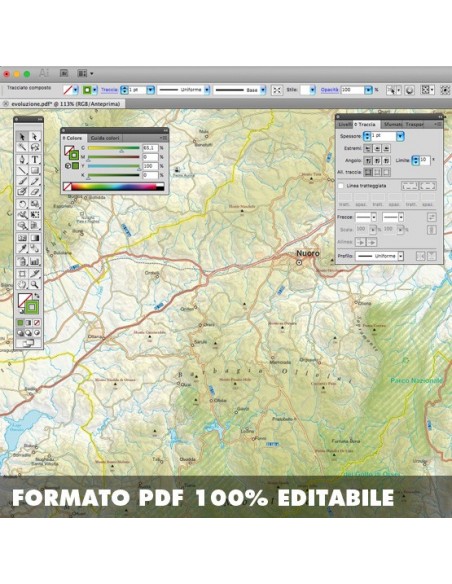Select the Selection (black arrow) tool

(x=22, y=136)
